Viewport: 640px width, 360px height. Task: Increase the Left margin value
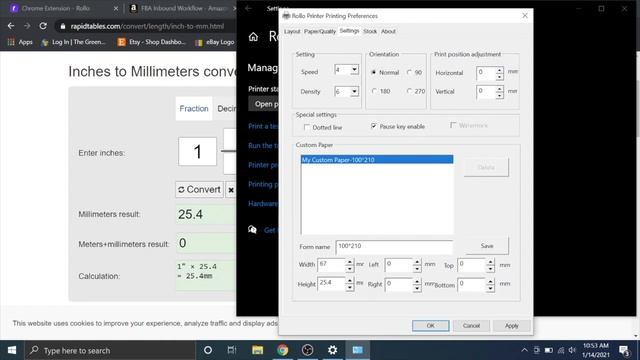tap(417, 262)
